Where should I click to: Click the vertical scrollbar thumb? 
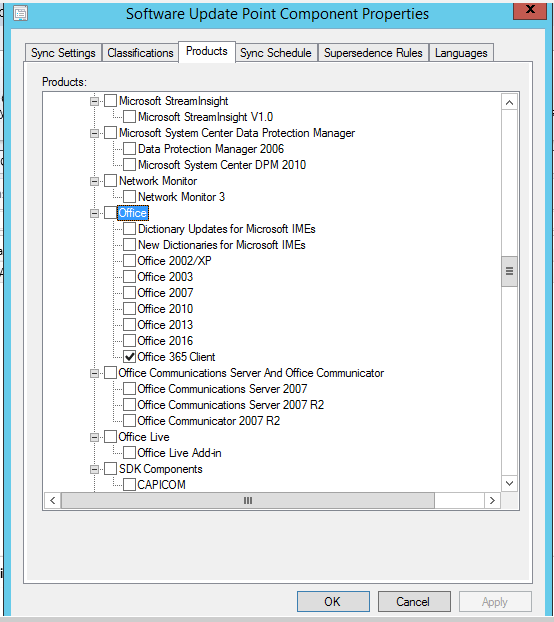click(510, 271)
